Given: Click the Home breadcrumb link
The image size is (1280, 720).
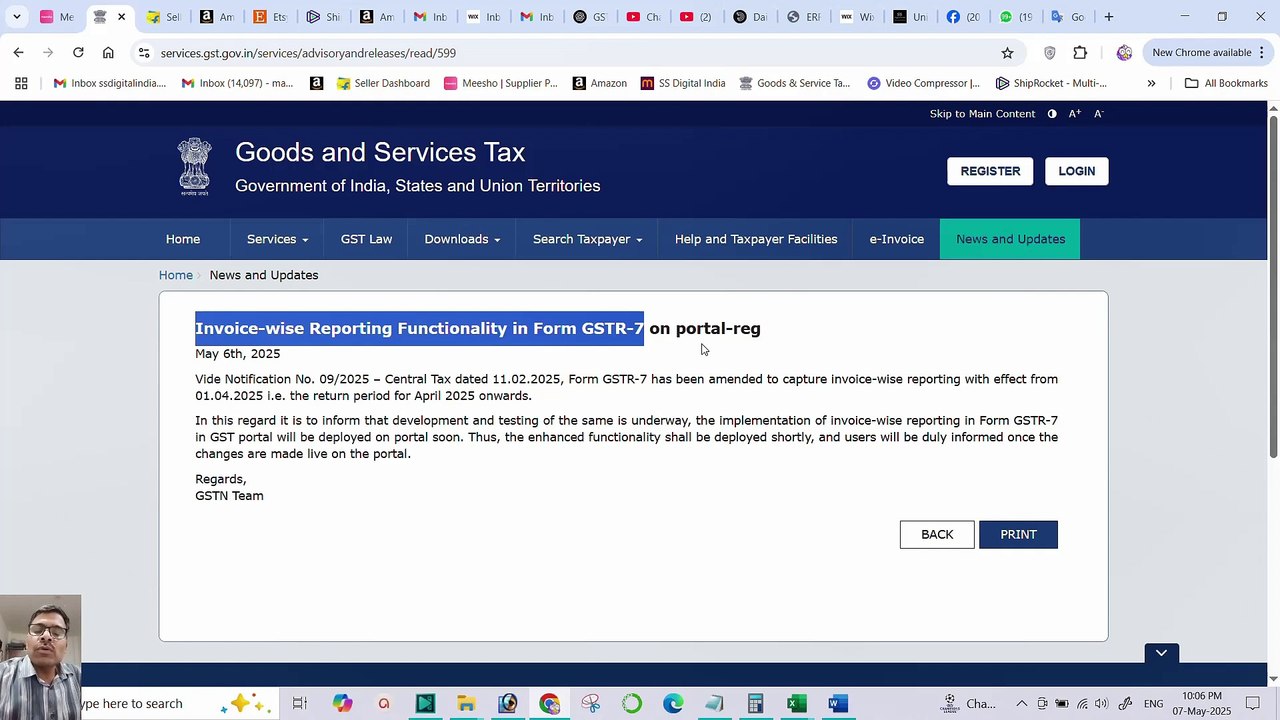Looking at the screenshot, I should tap(176, 275).
